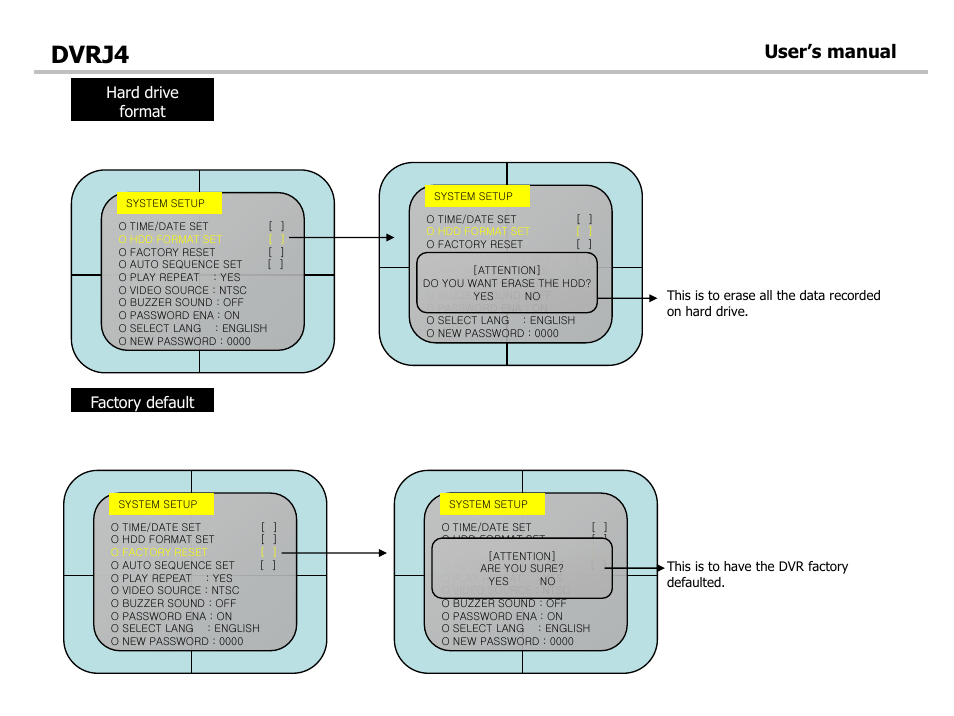Image resolution: width=954 pixels, height=716 pixels.
Task: Click NO in the erase HDD dialog
Action: coord(532,296)
